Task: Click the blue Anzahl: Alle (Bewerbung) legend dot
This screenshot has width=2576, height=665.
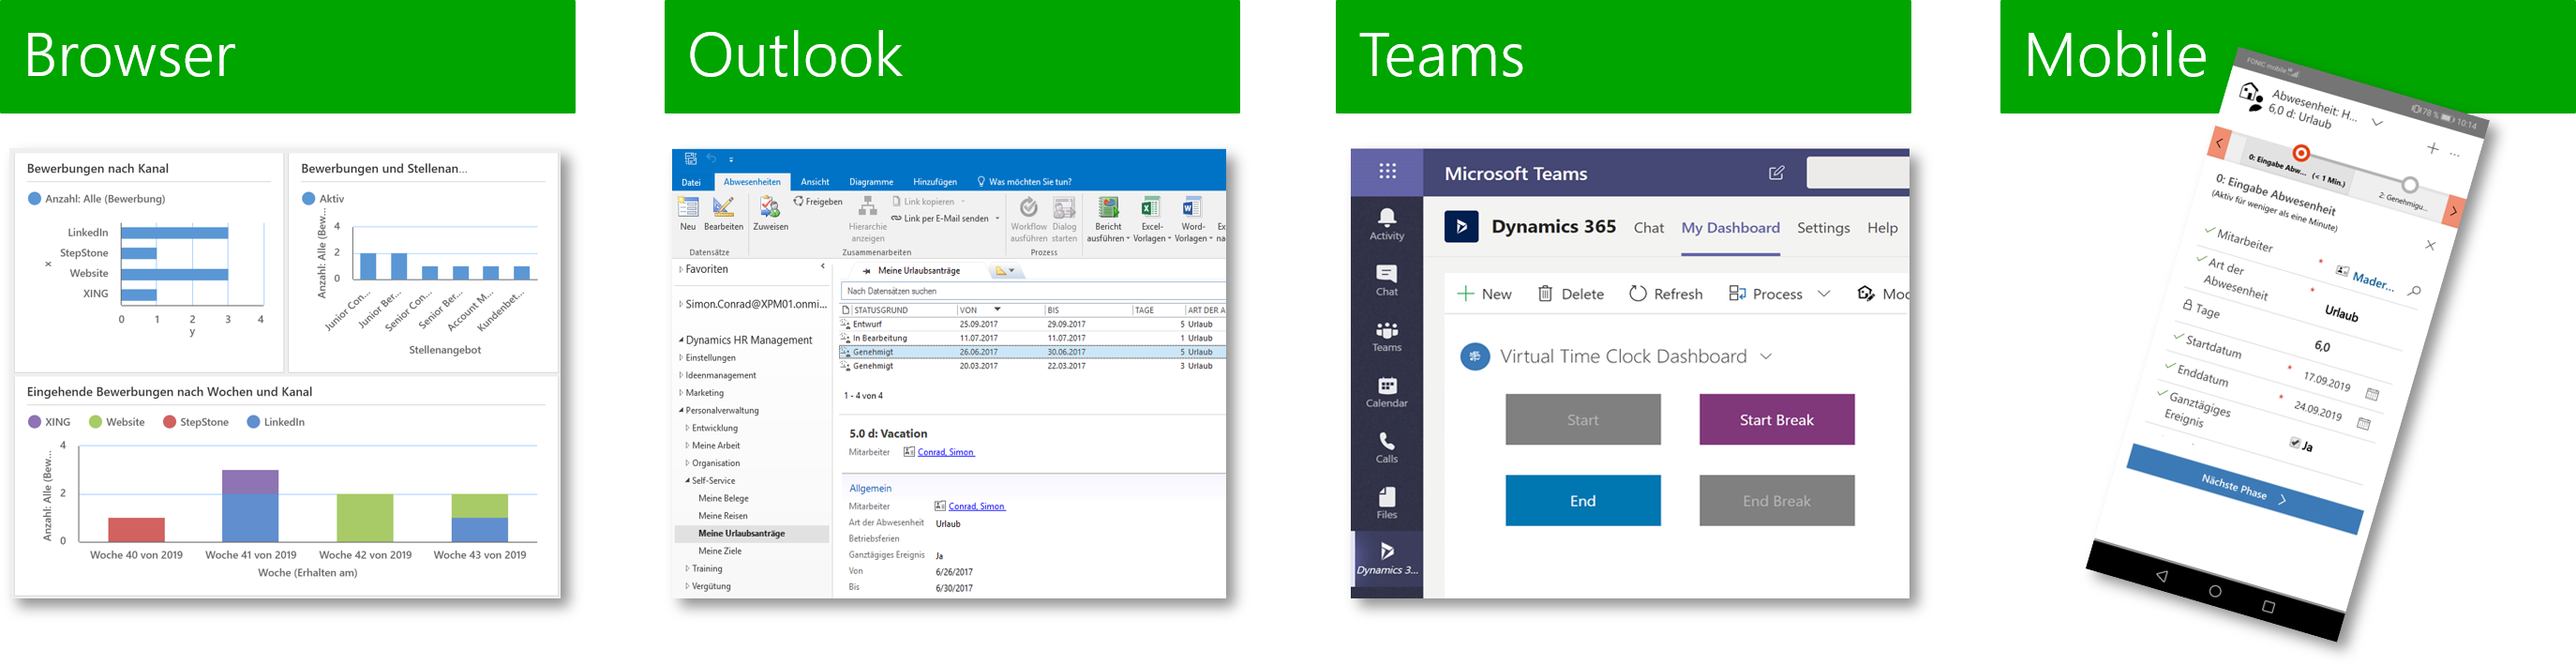Action: [35, 199]
